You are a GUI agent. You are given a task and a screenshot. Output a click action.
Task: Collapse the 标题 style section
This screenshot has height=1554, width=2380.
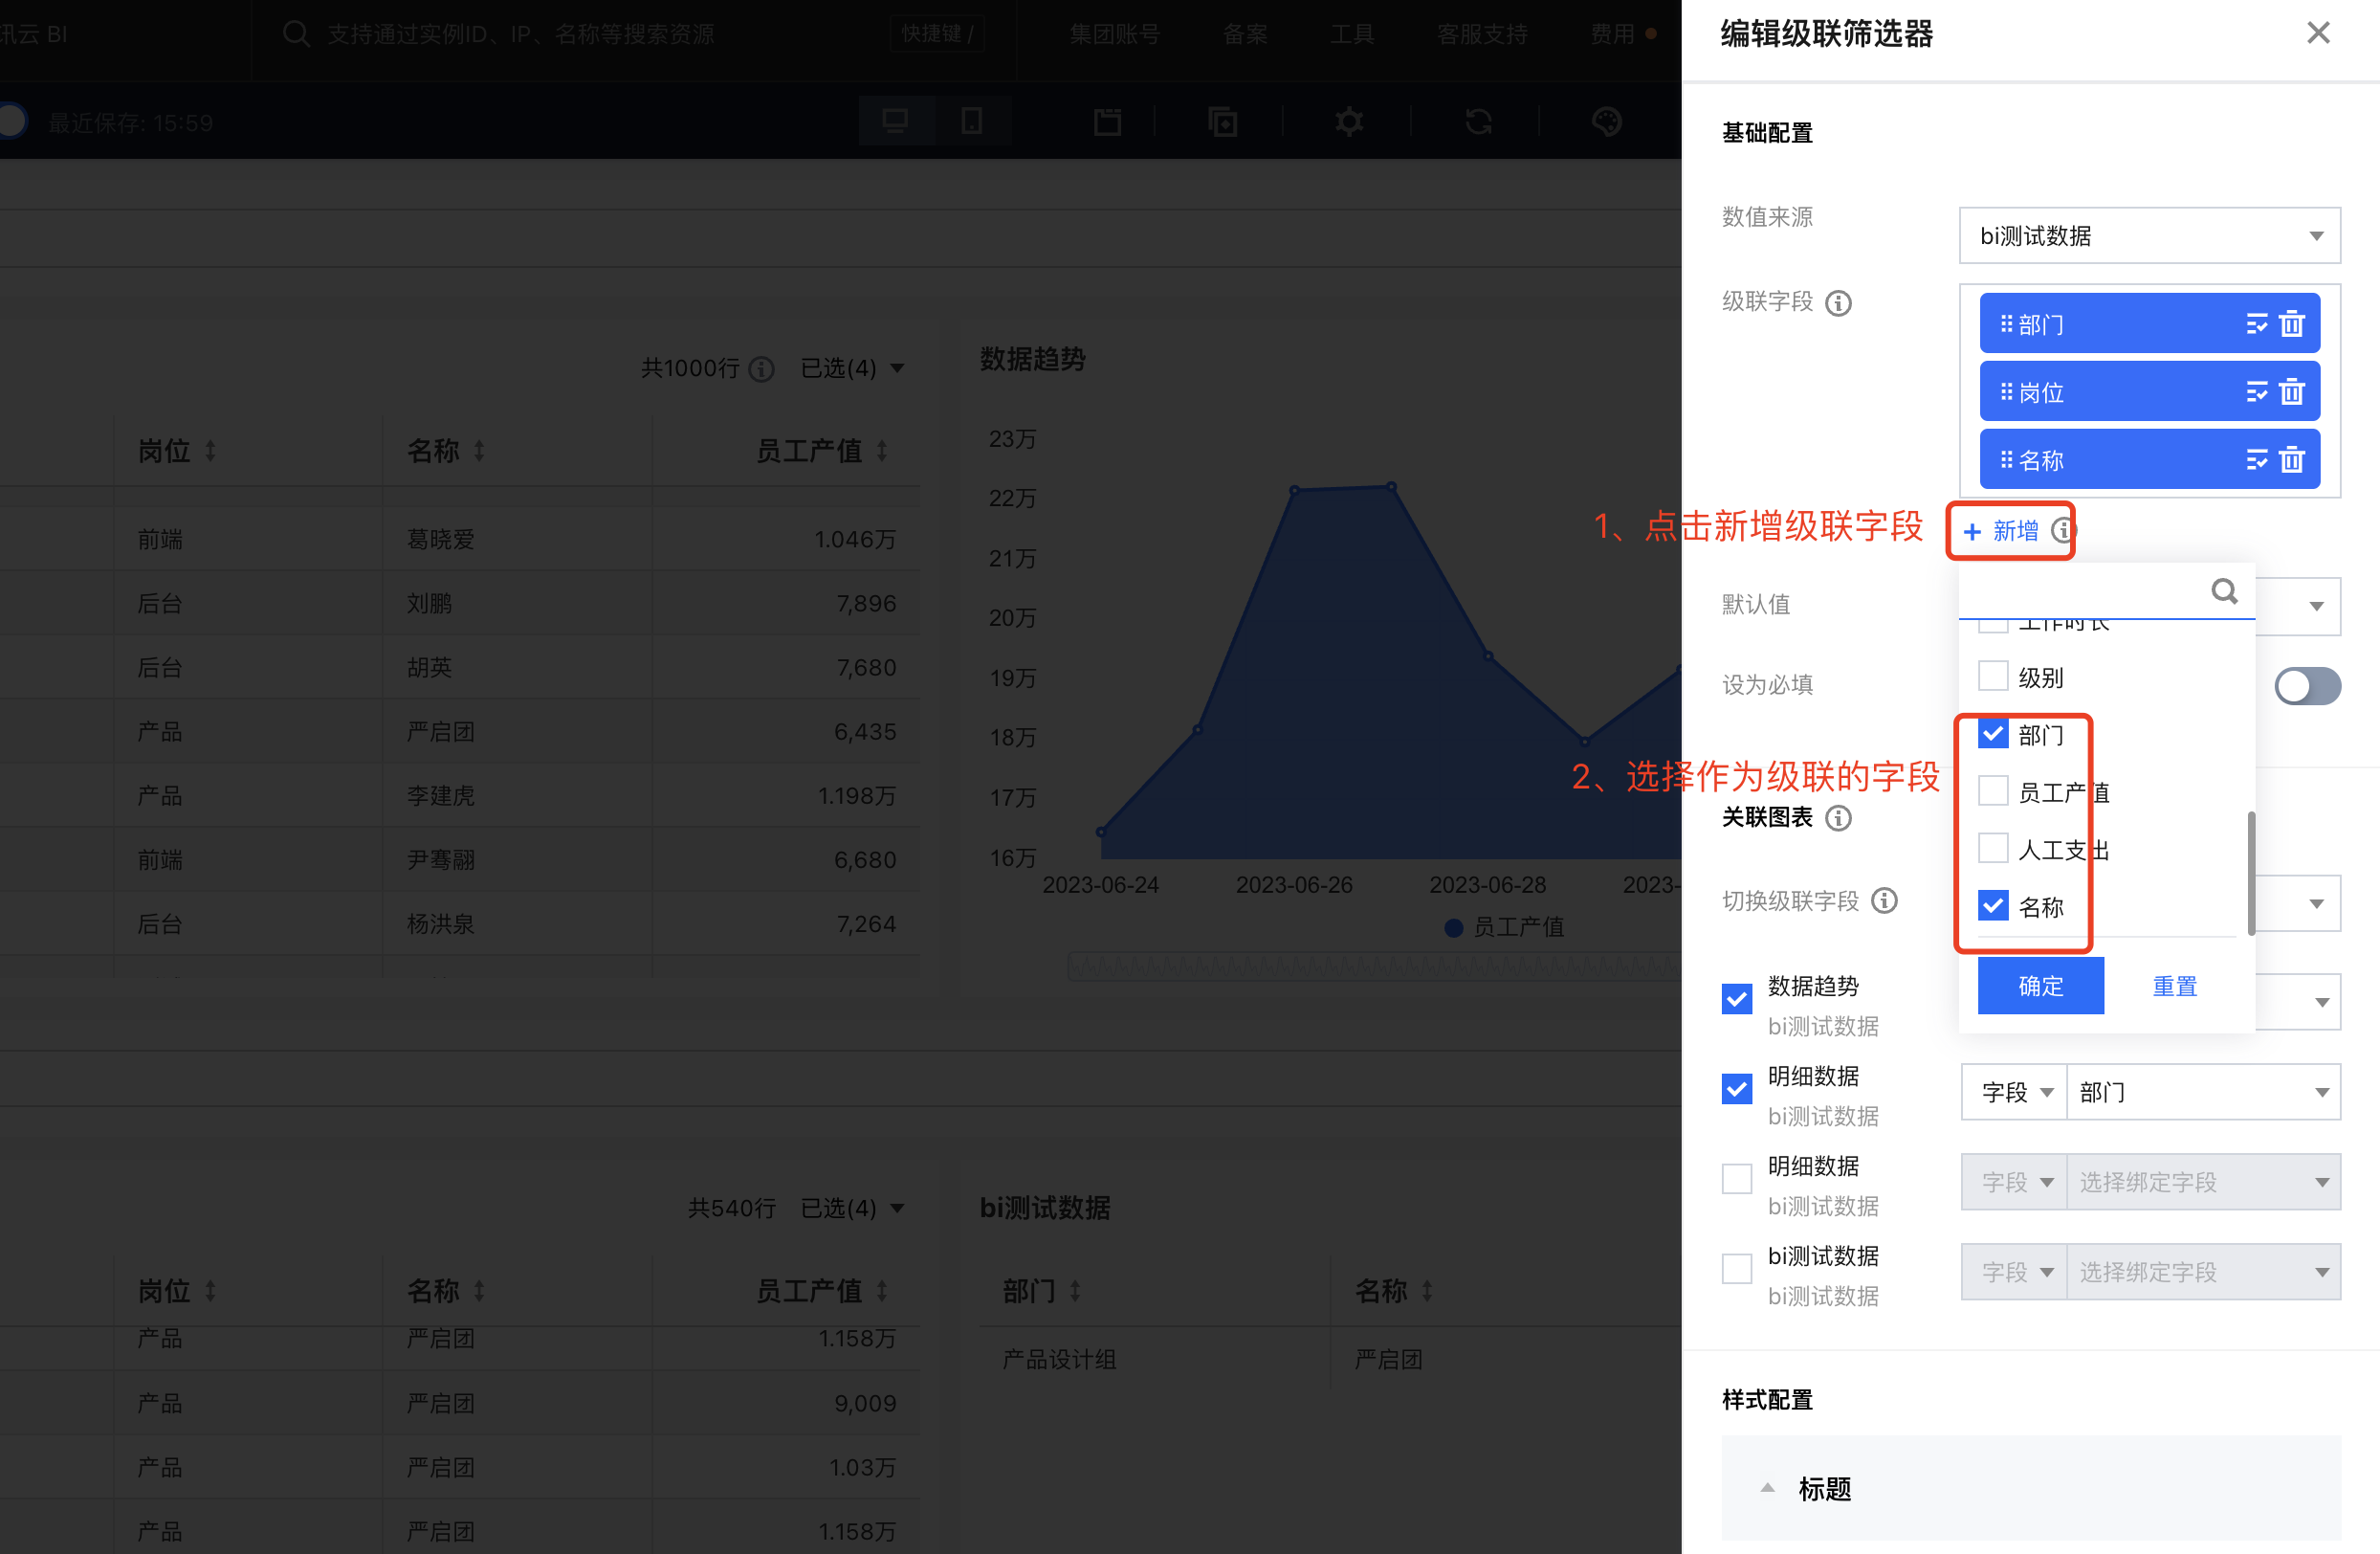click(x=1767, y=1488)
